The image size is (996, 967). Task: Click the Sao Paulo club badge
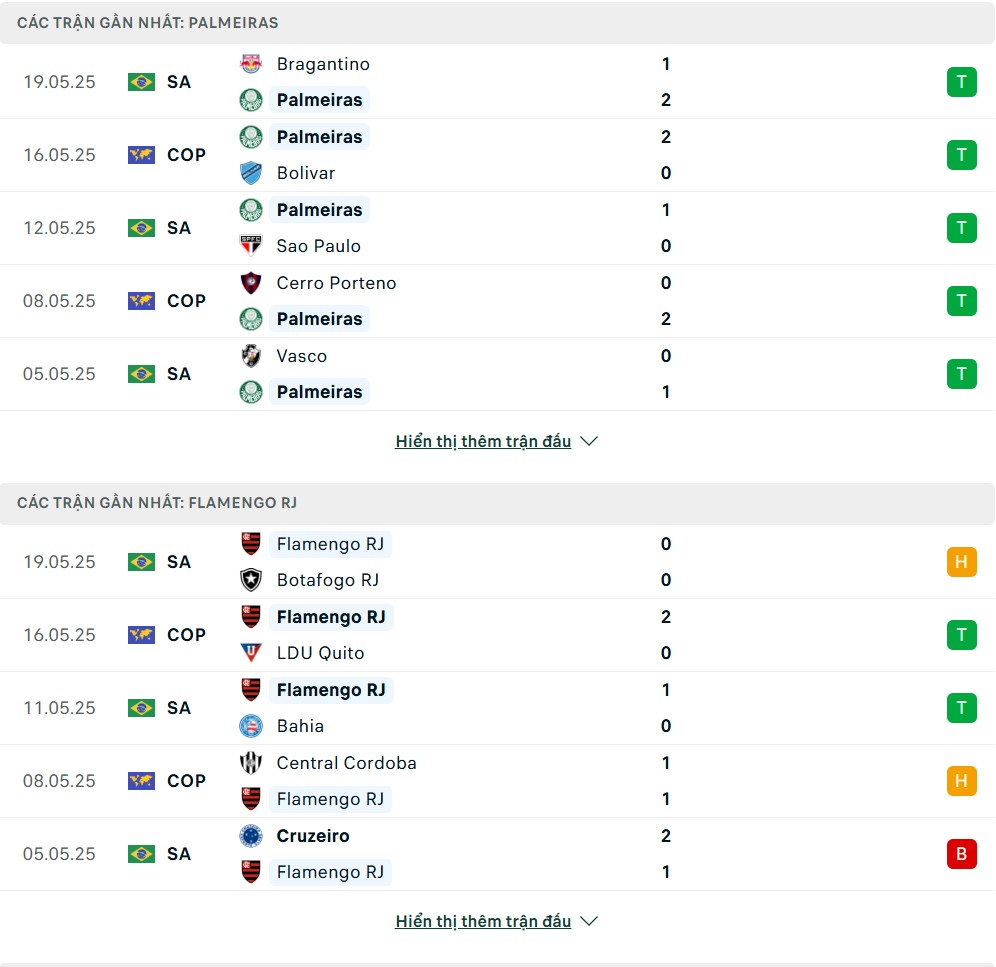[251, 246]
